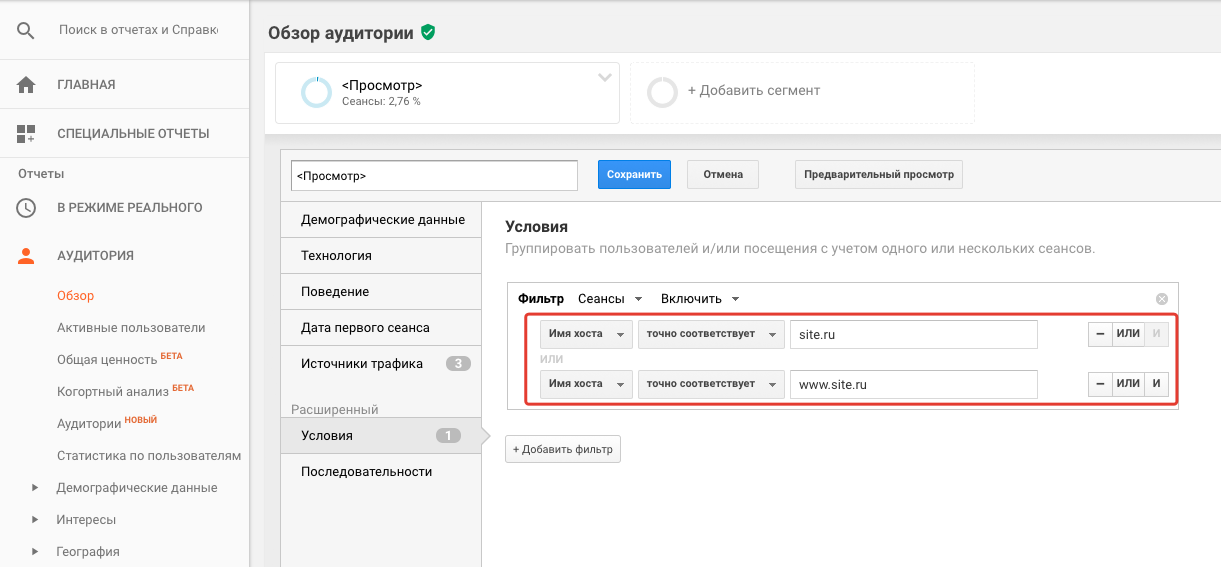Open the Просмотр segment chevron menu
This screenshot has width=1221, height=567.
(604, 77)
